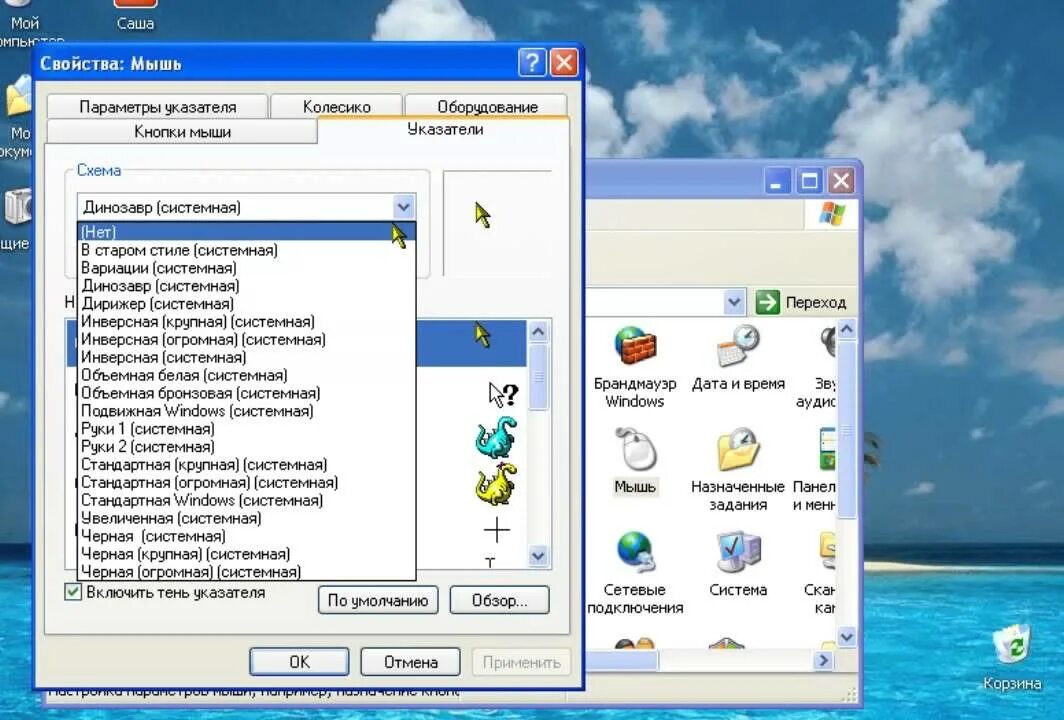Click the help question-mark title bar button

coord(532,63)
